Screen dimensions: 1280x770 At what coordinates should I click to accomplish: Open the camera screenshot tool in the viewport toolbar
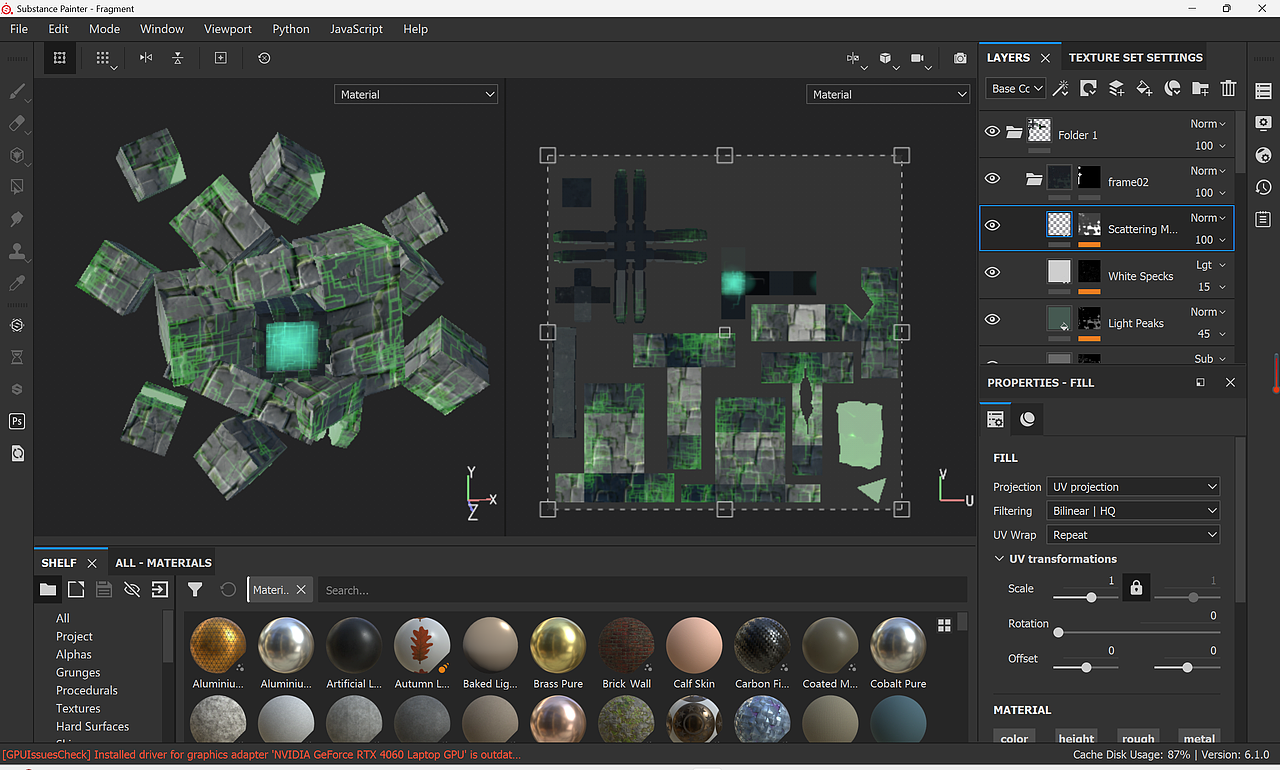click(x=960, y=58)
